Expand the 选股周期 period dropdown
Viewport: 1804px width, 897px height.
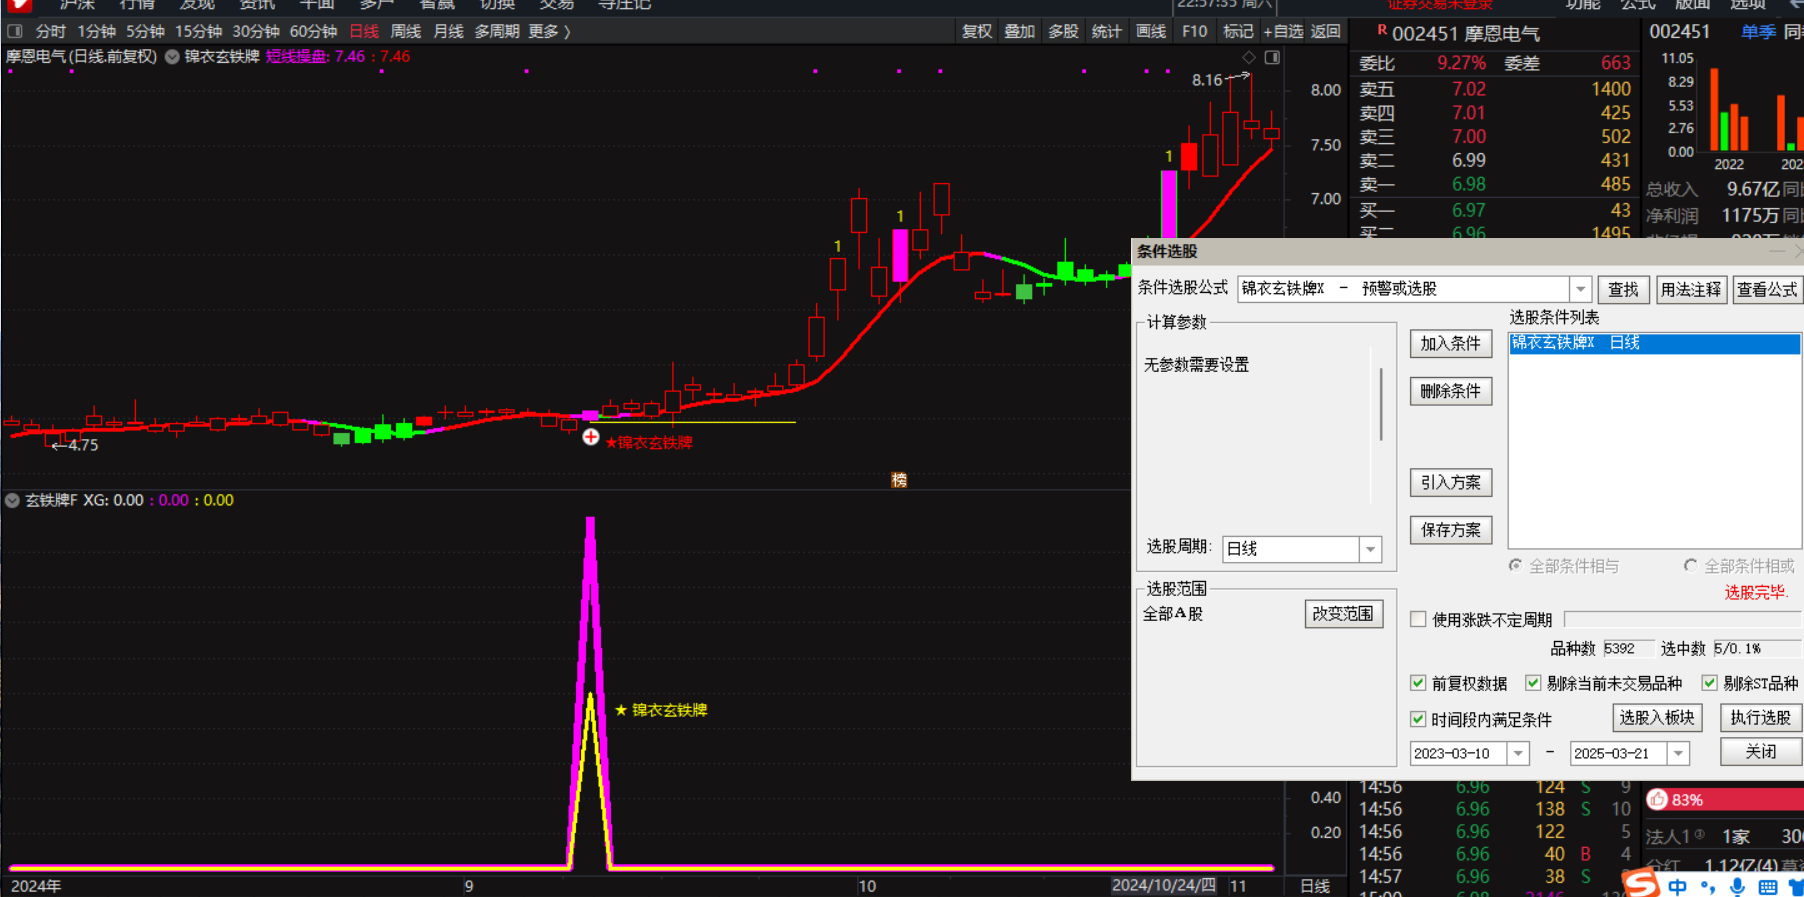tap(1370, 549)
